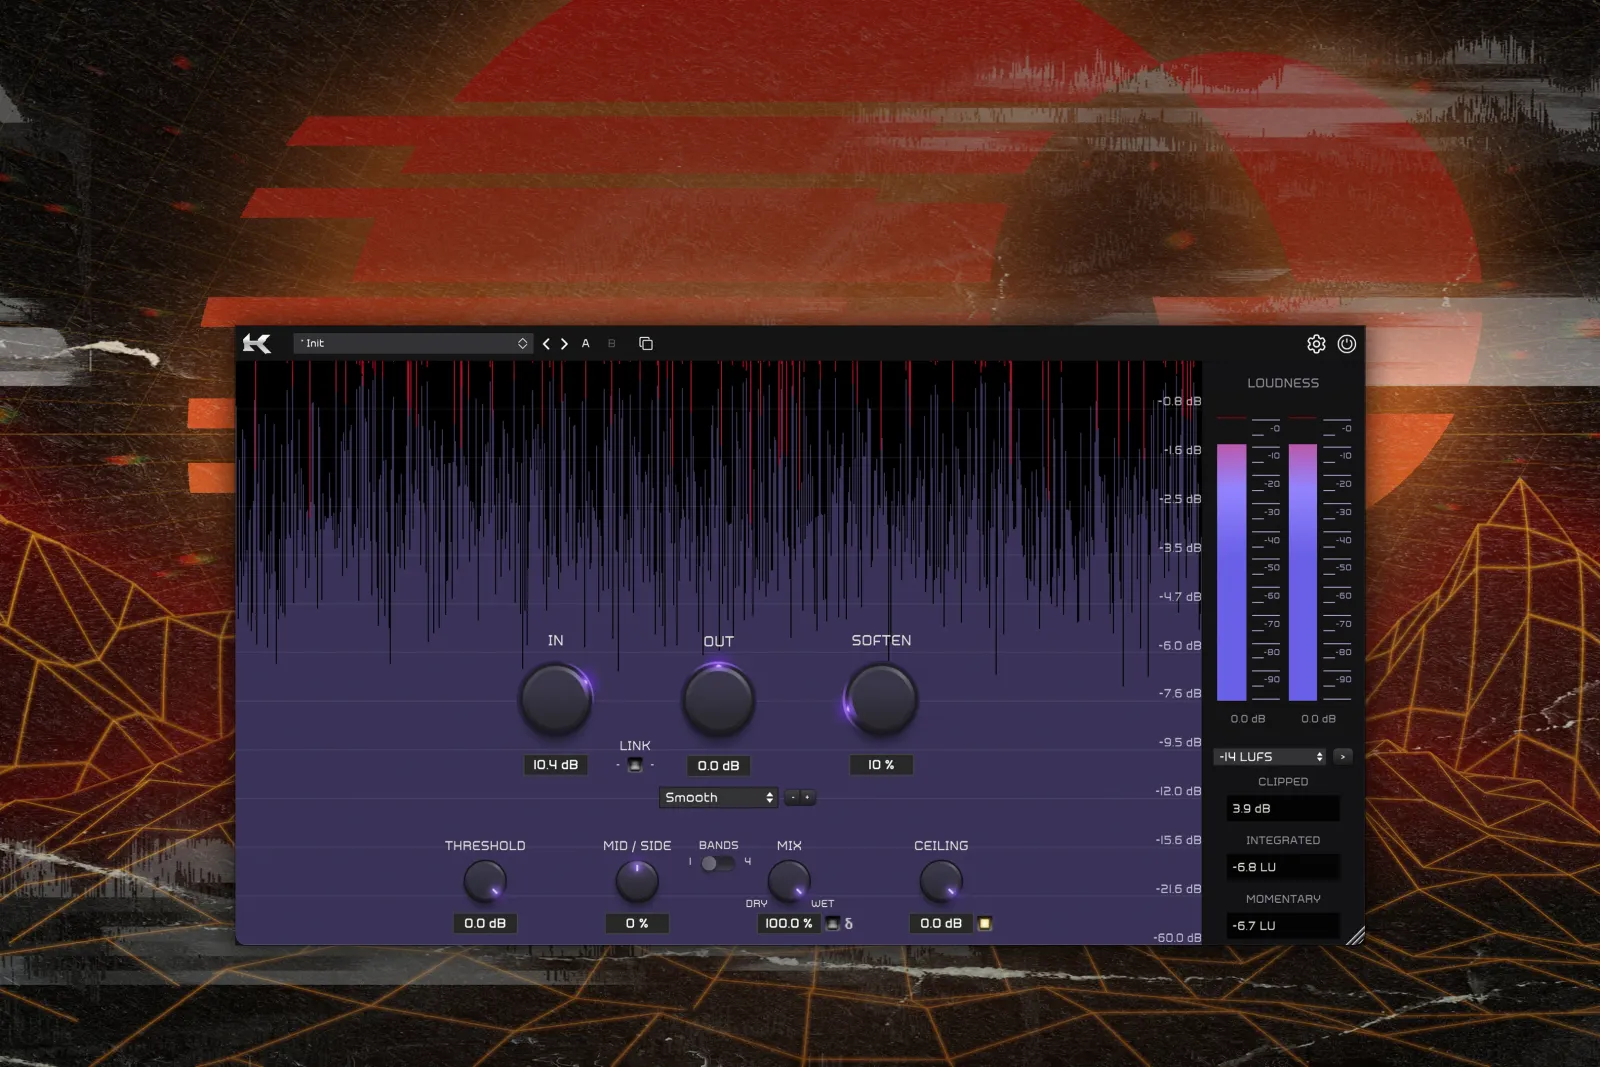Click the -12.0 dB scale label
Screen dimensions: 1600x1067
1179,791
